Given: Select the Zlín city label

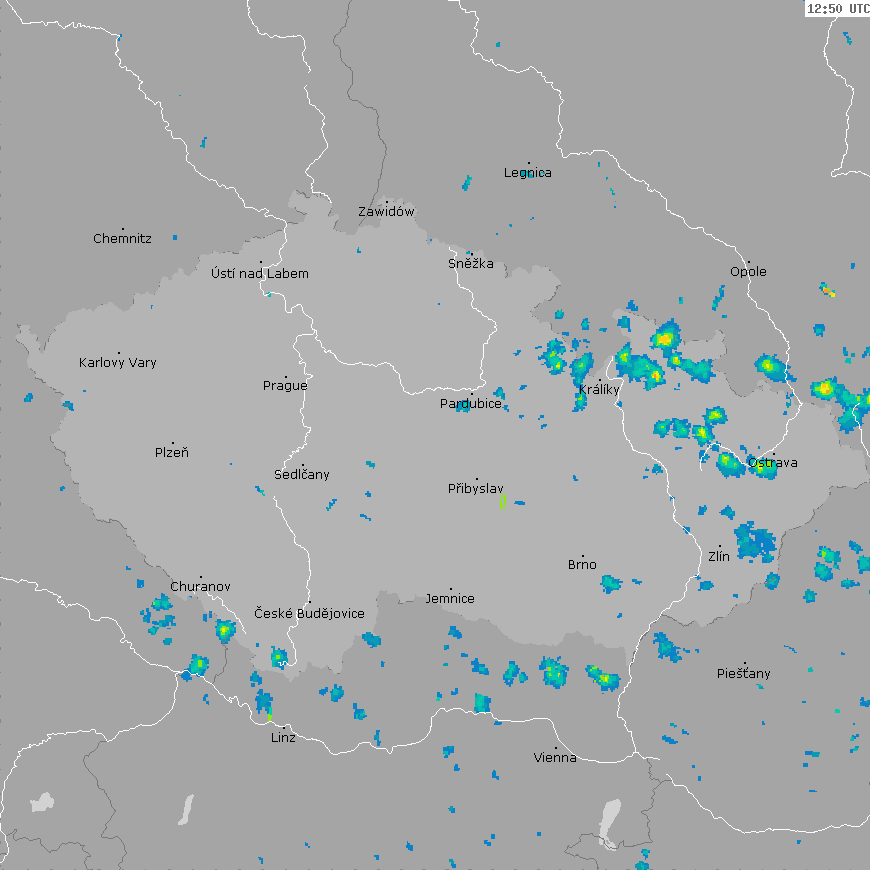Looking at the screenshot, I should pos(719,556).
